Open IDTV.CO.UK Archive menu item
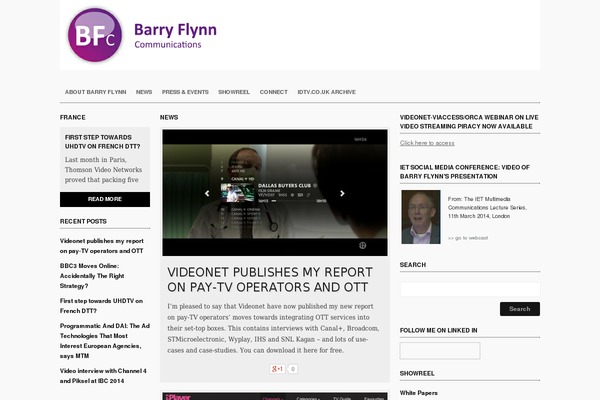Viewport: 600px width, 400px height. click(326, 92)
